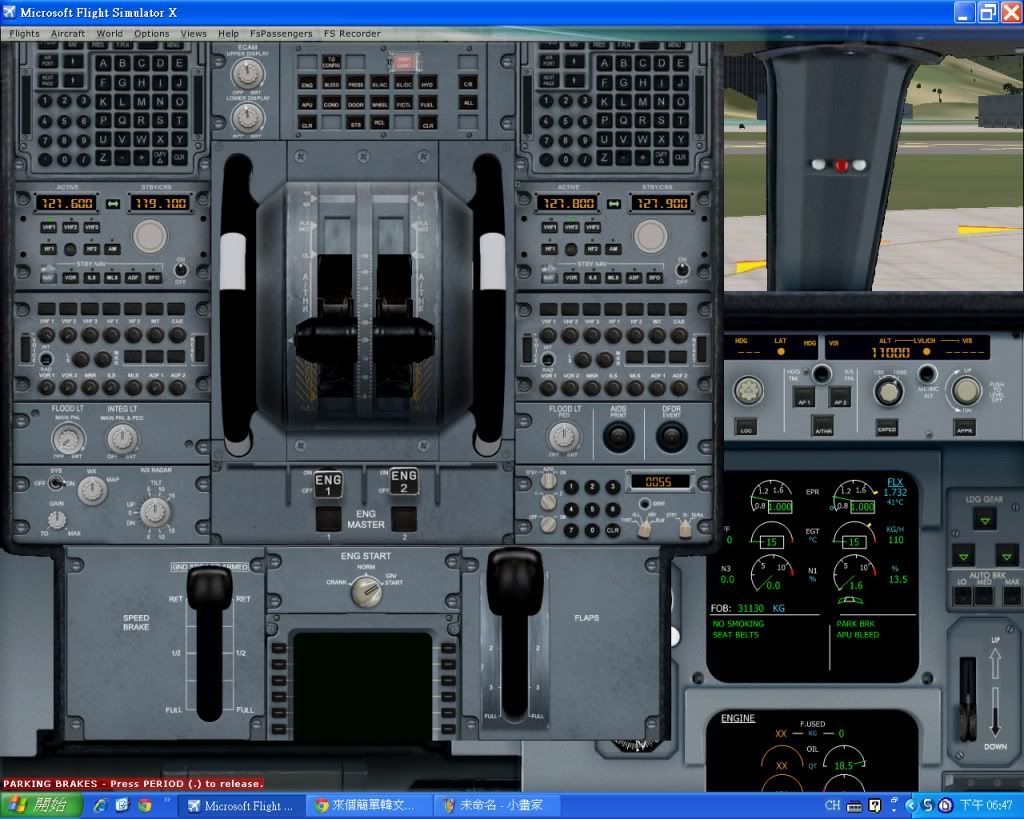Image resolution: width=1024 pixels, height=819 pixels.
Task: Select HF1 on the 121.600 radio panel
Action: (x=49, y=249)
